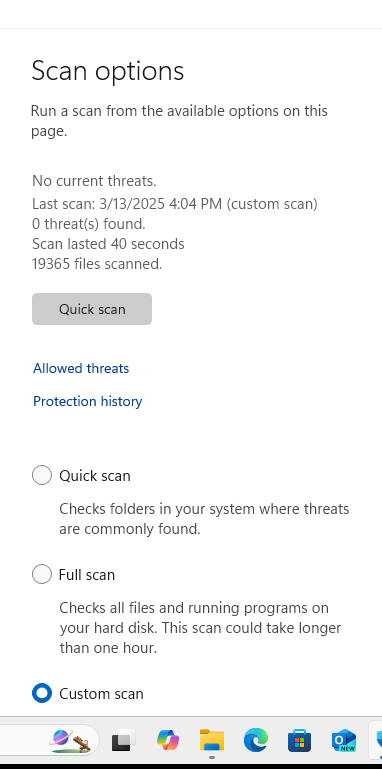Click the Scan options page heading

point(107,71)
